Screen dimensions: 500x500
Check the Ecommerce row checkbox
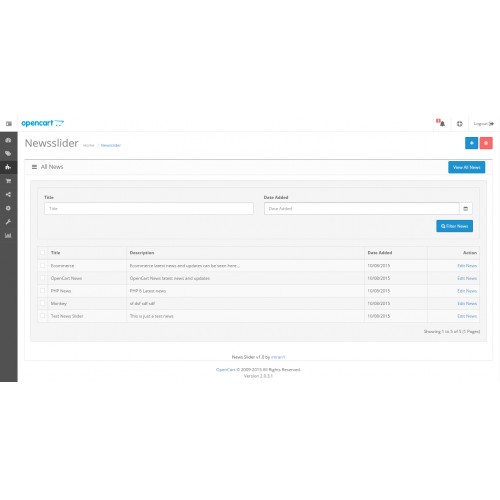pyautogui.click(x=43, y=265)
